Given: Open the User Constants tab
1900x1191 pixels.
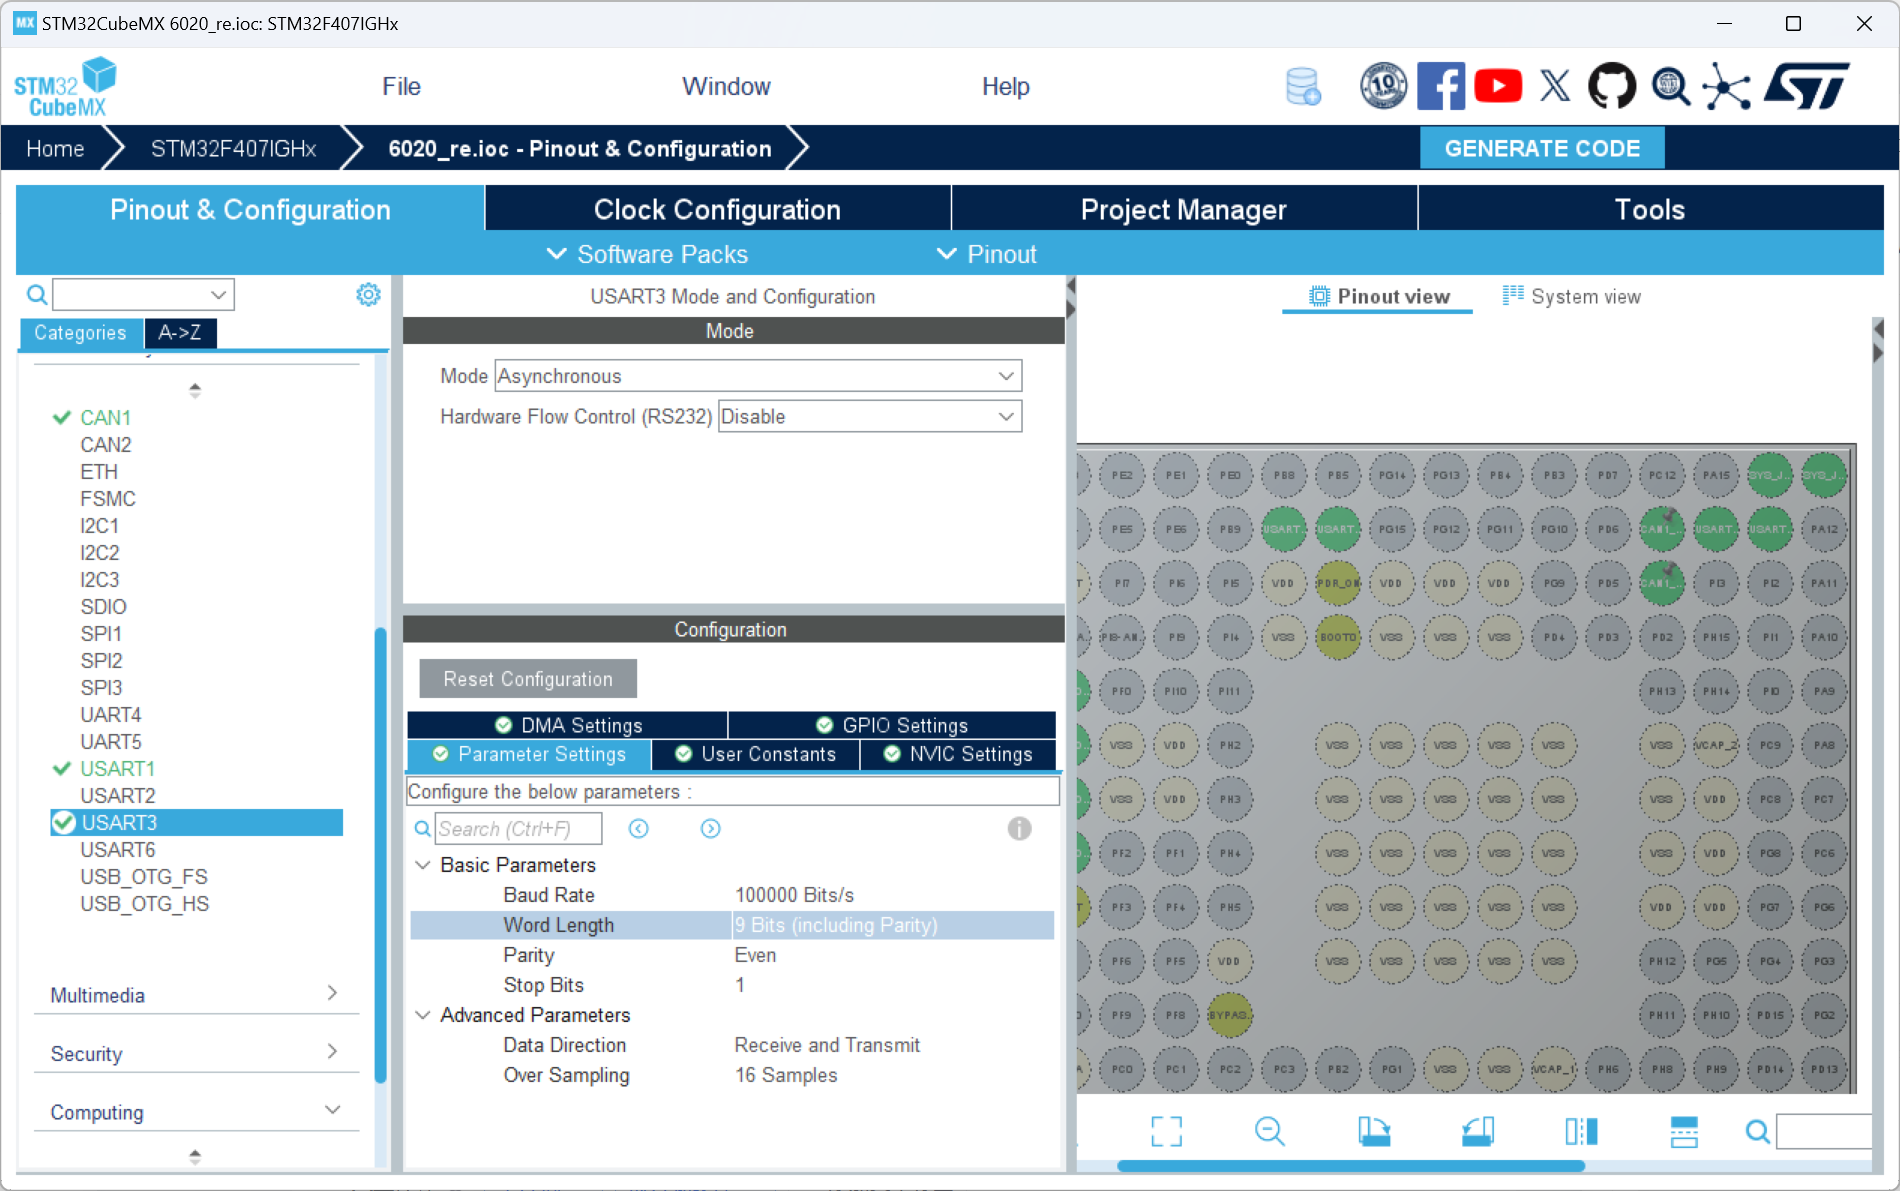Looking at the screenshot, I should pos(755,754).
